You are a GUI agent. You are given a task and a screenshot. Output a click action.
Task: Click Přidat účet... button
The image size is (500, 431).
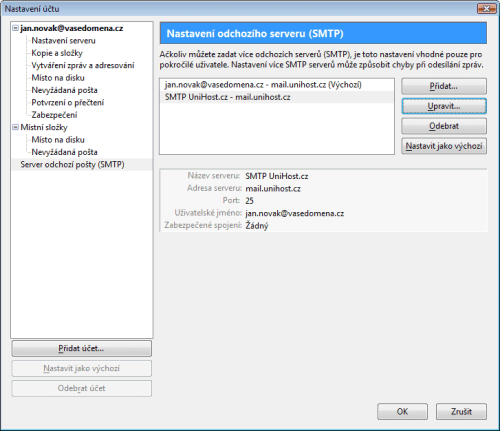(82, 349)
